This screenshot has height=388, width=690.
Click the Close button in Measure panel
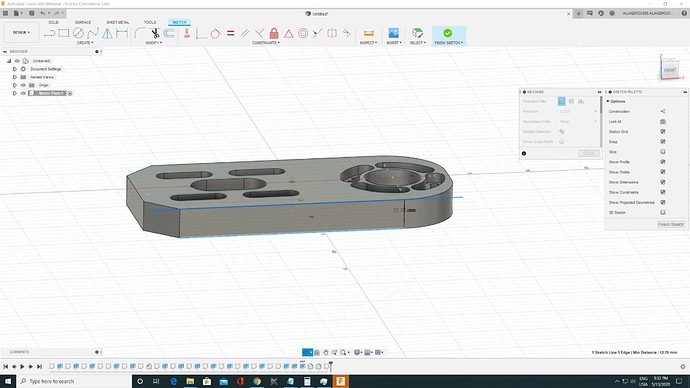point(589,153)
